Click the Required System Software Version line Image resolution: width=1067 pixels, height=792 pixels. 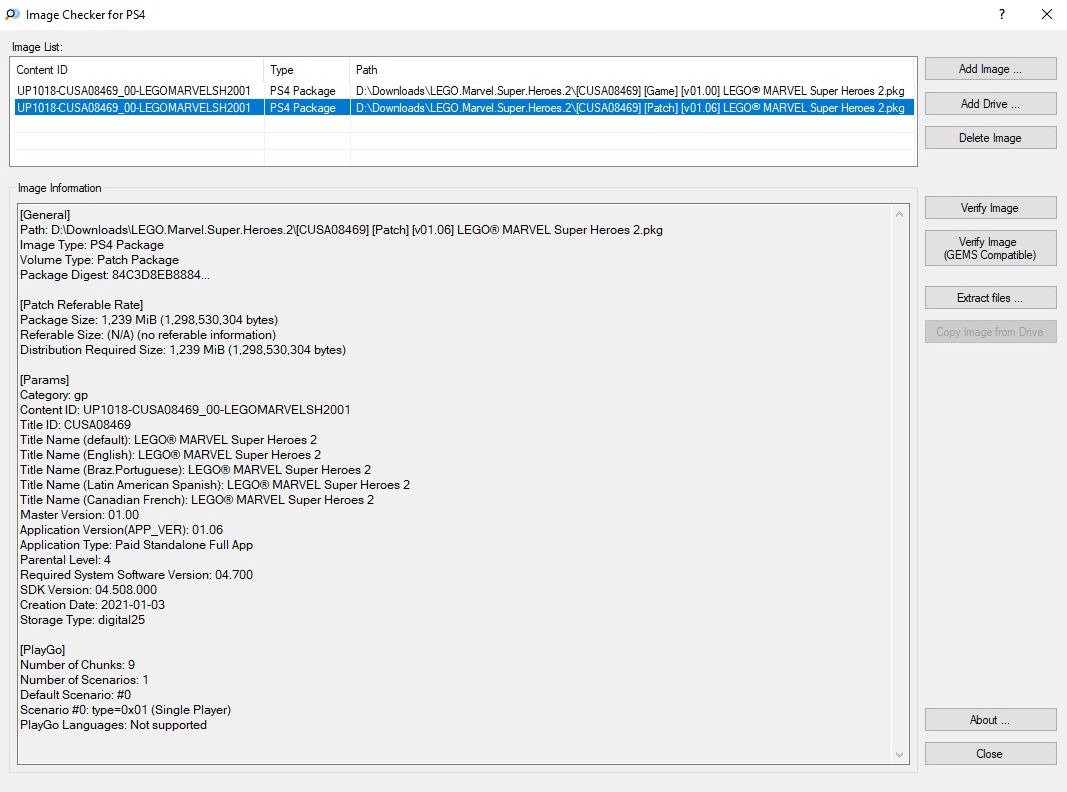136,574
